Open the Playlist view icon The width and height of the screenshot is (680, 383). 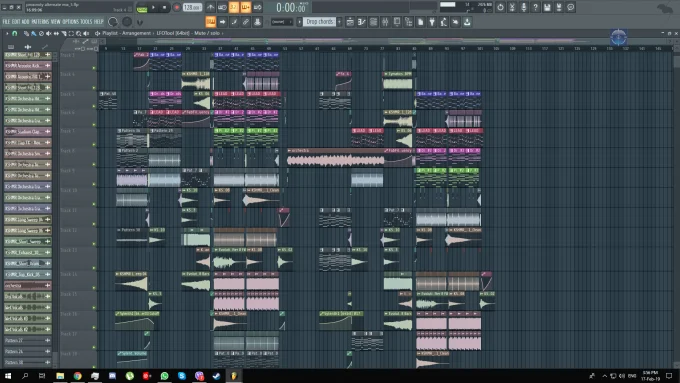(350, 22)
